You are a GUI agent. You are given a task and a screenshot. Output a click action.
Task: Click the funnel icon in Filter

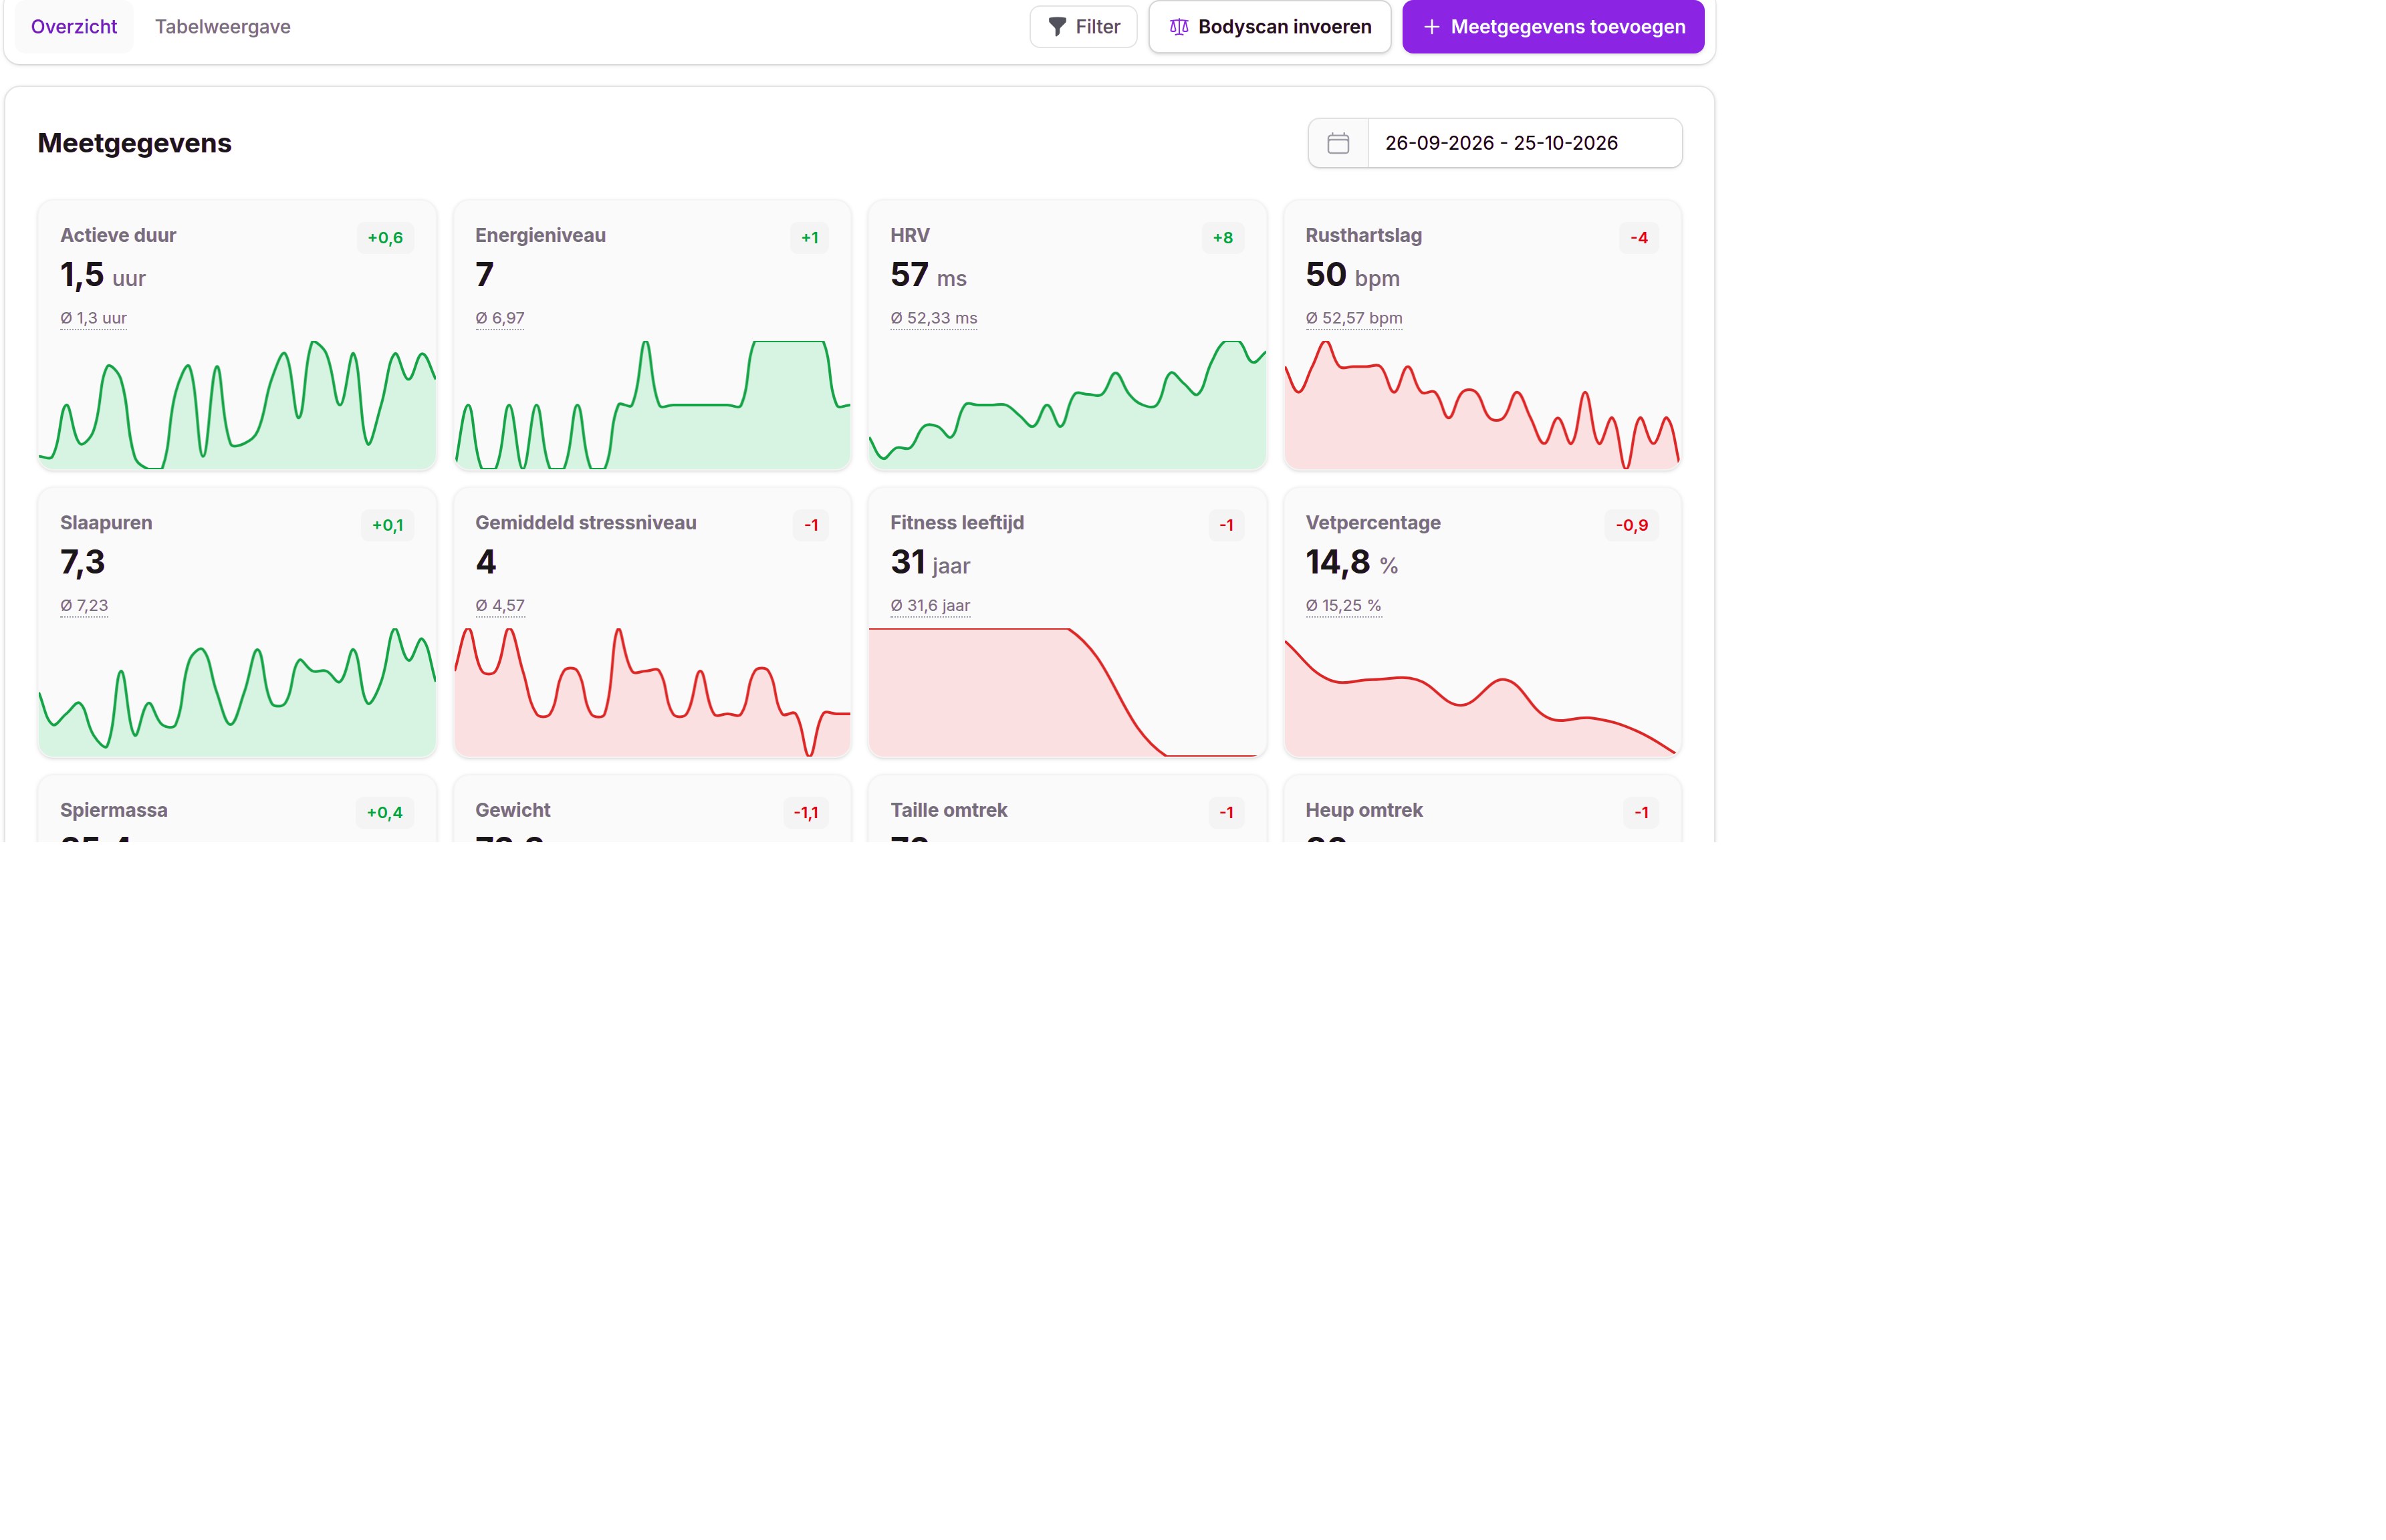pyautogui.click(x=1056, y=27)
